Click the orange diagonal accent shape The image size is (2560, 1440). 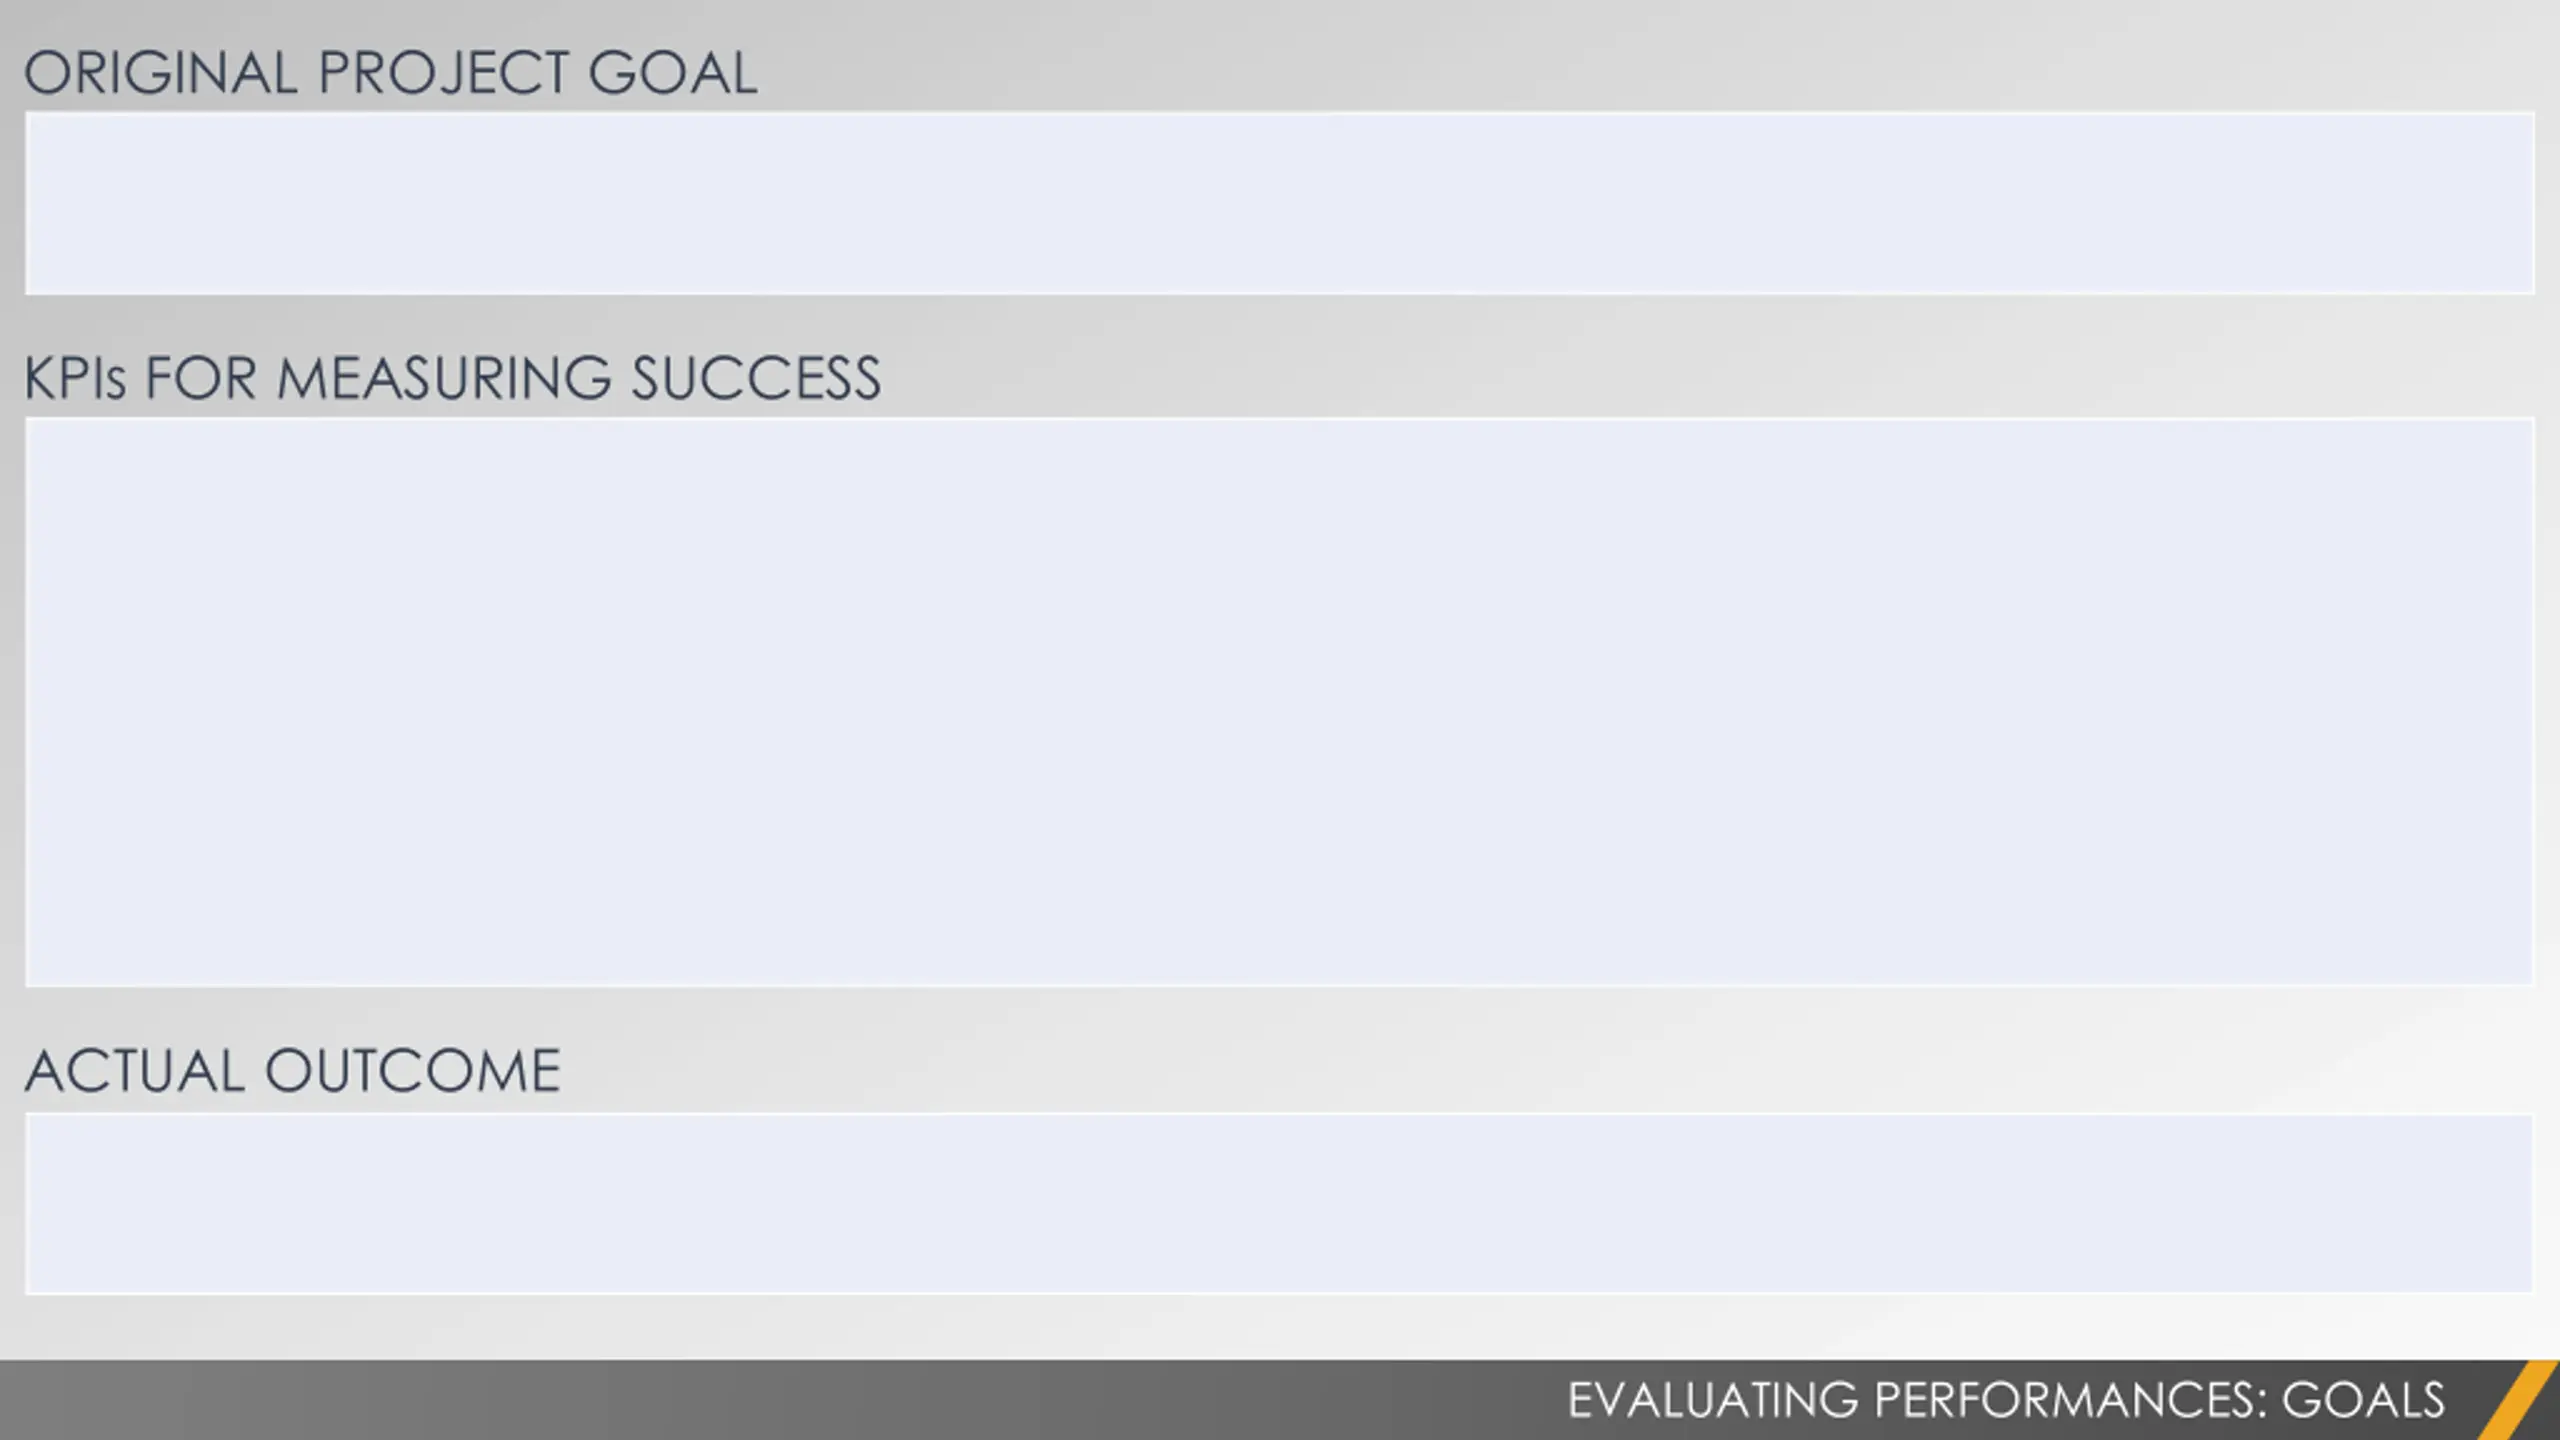coord(2518,1400)
